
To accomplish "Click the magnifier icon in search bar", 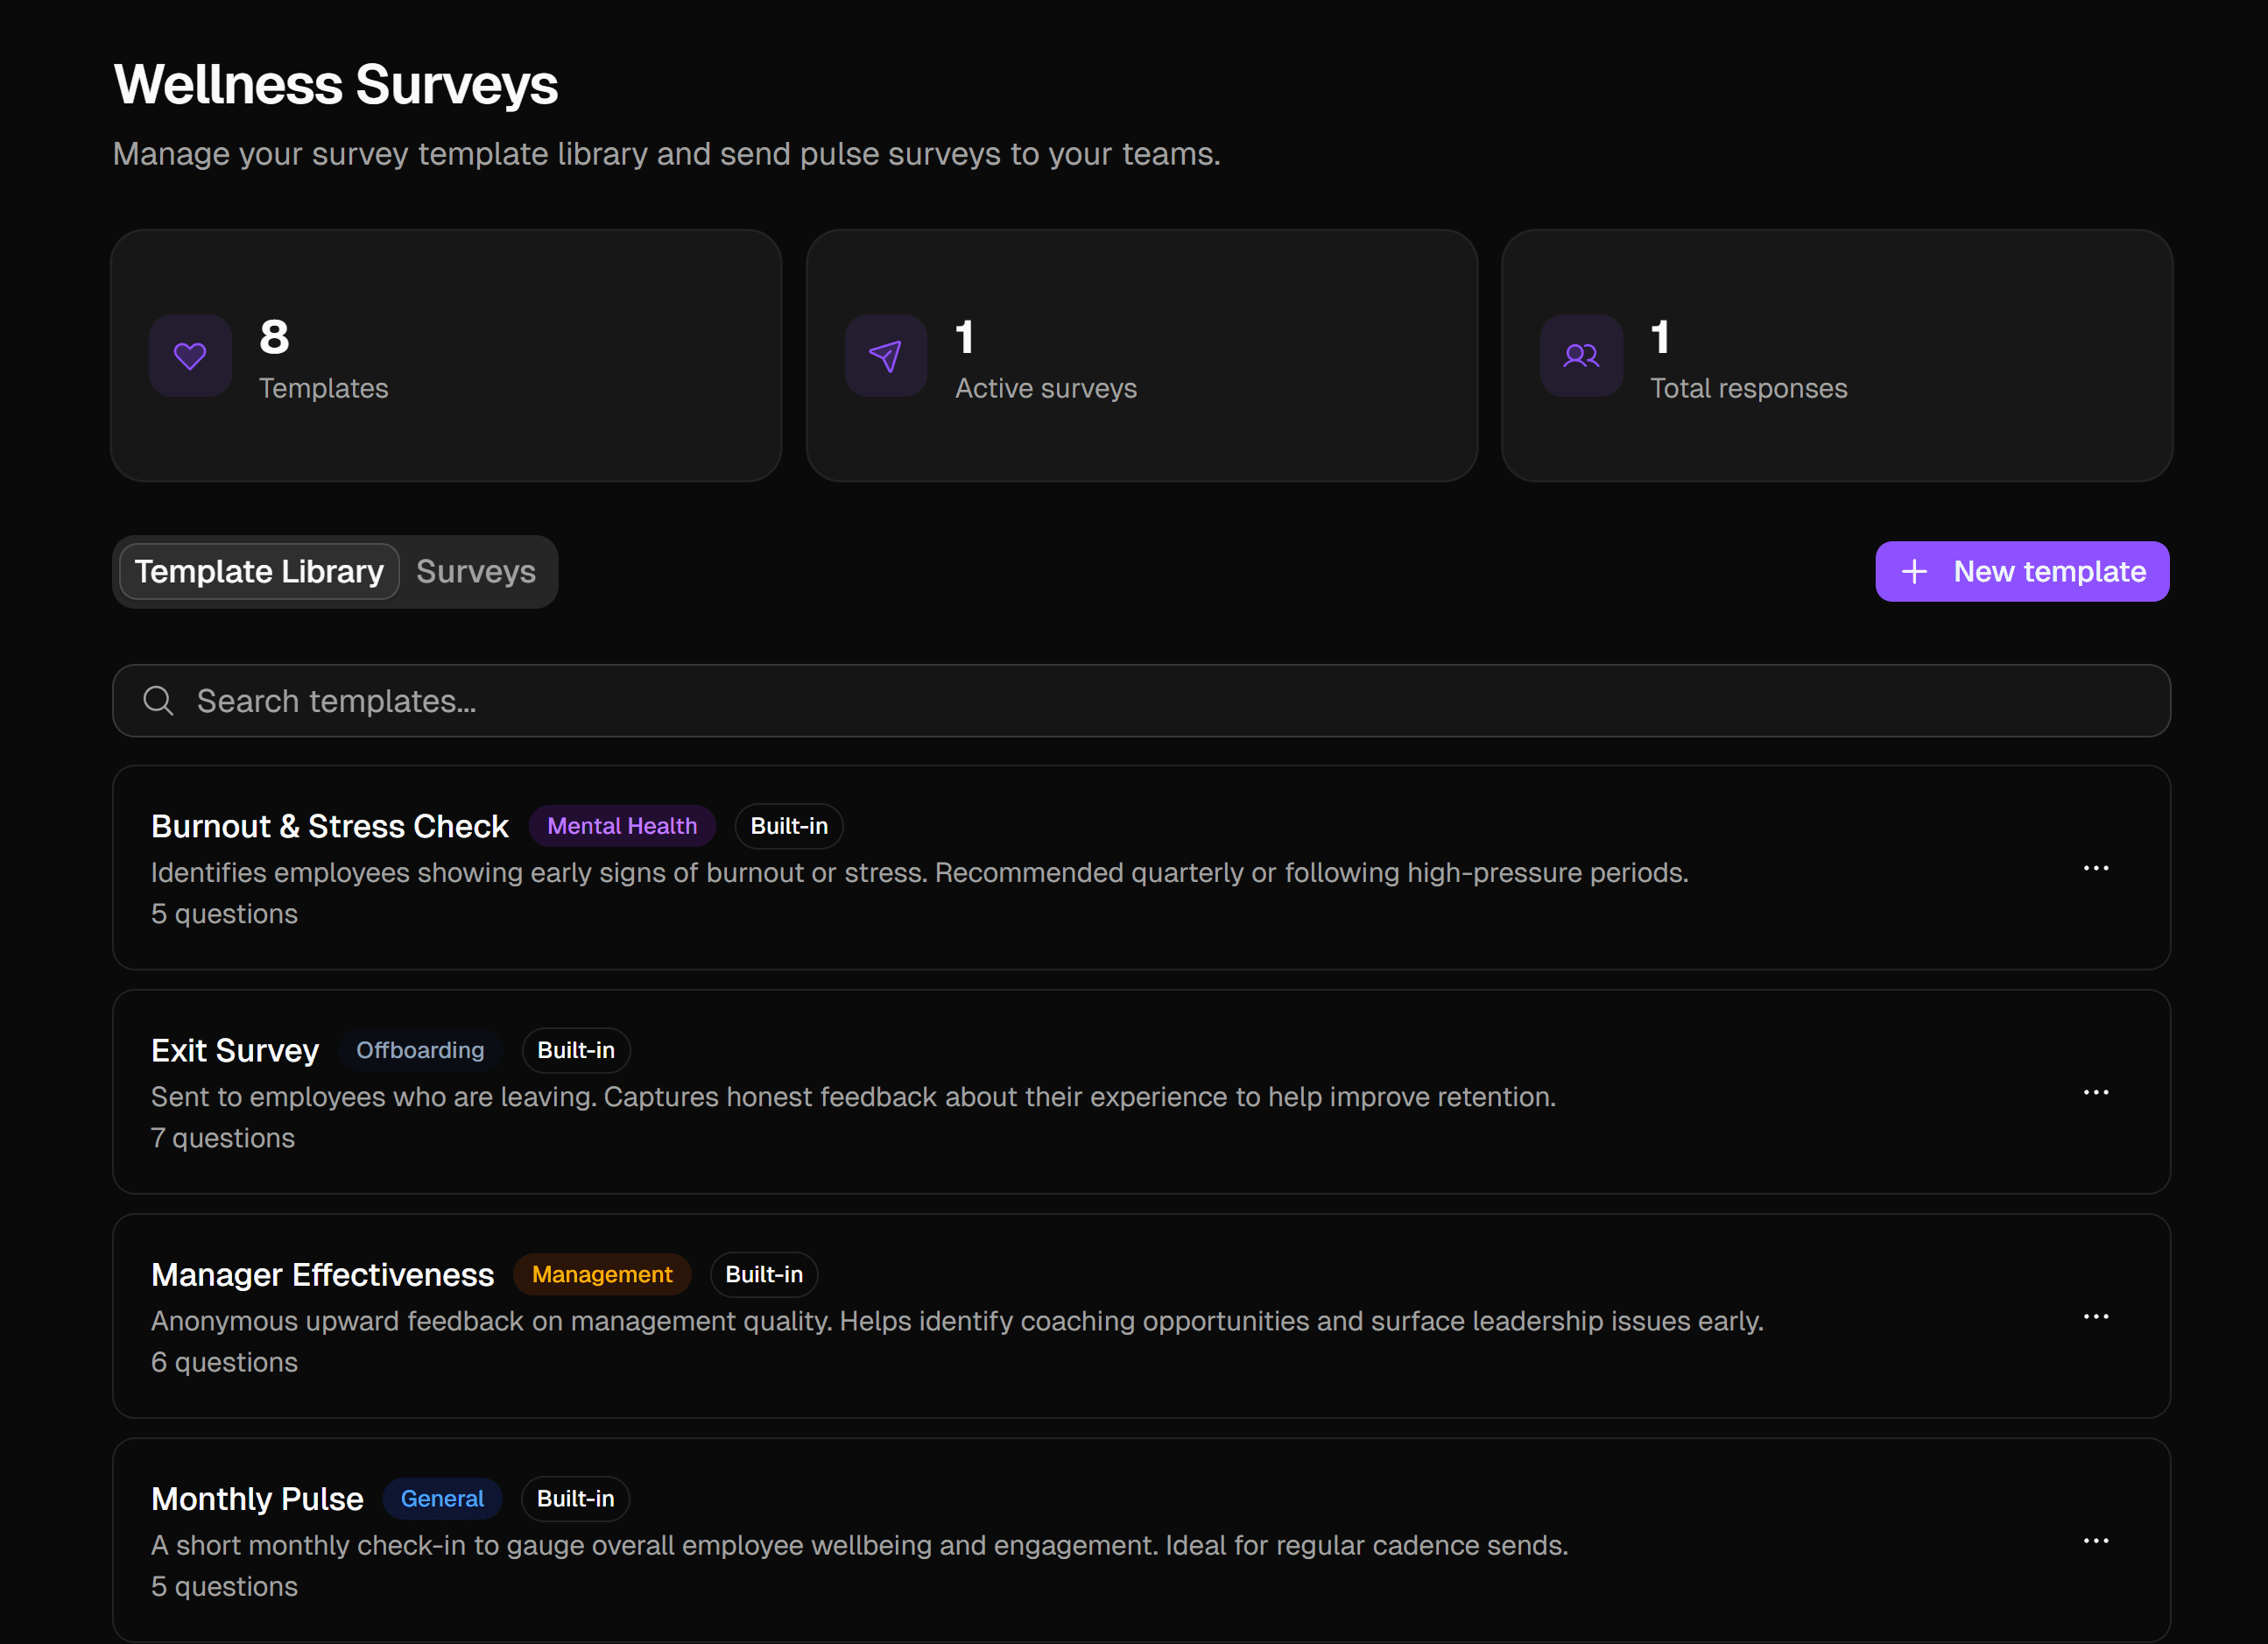I will click(x=158, y=701).
